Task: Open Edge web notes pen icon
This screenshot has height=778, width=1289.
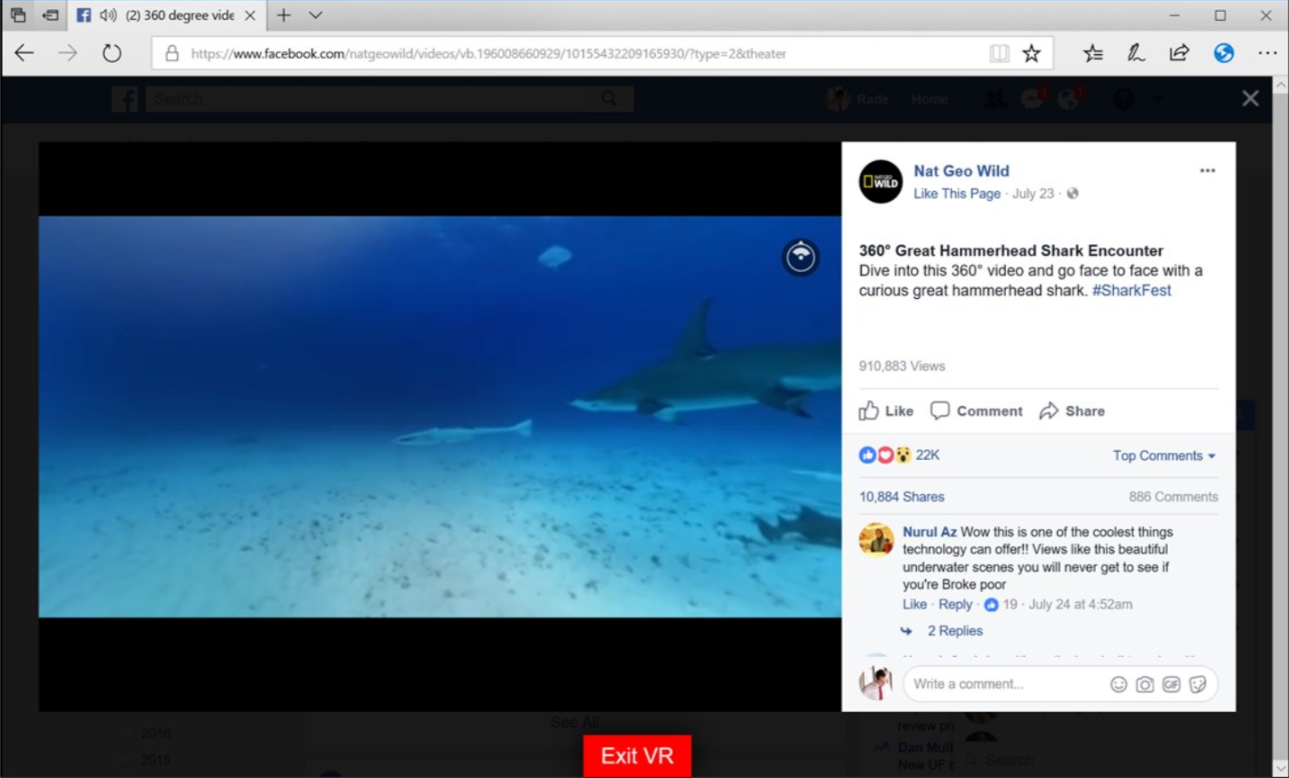Action: pos(1136,53)
